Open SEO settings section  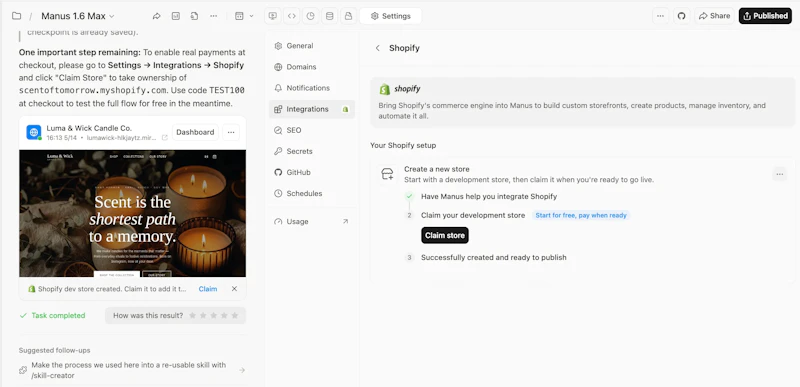click(x=312, y=130)
